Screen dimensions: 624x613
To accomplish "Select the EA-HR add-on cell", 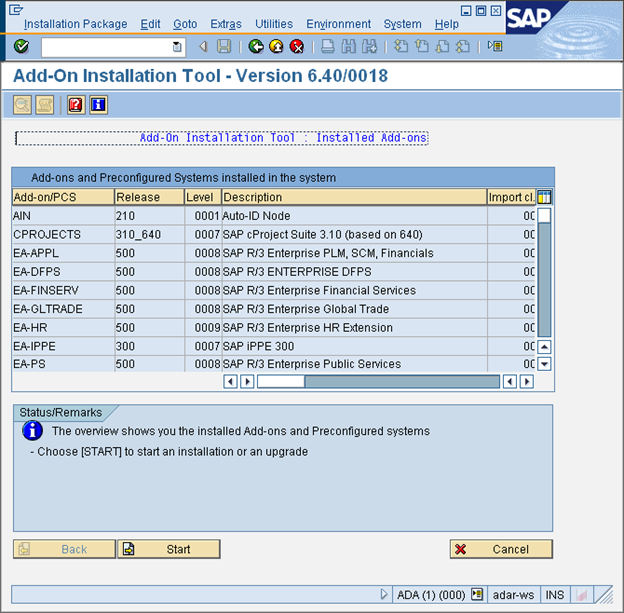I will [x=63, y=328].
